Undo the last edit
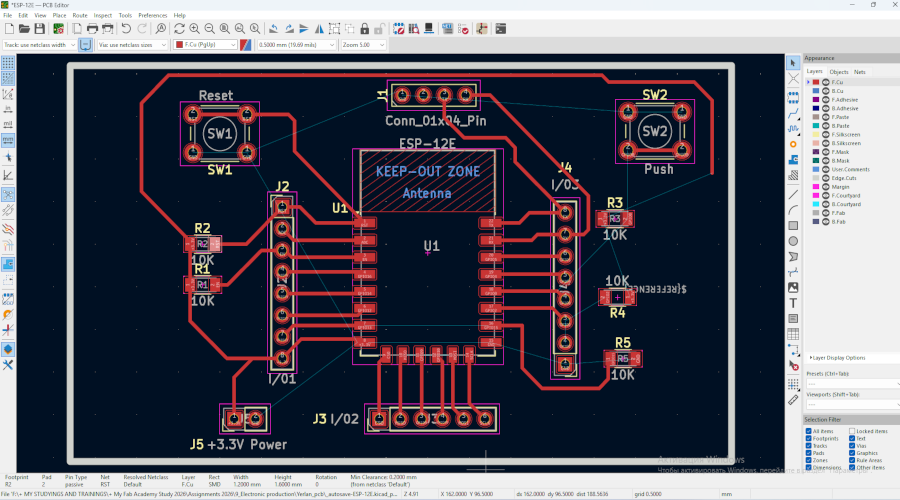This screenshot has width=900, height=500. point(126,29)
